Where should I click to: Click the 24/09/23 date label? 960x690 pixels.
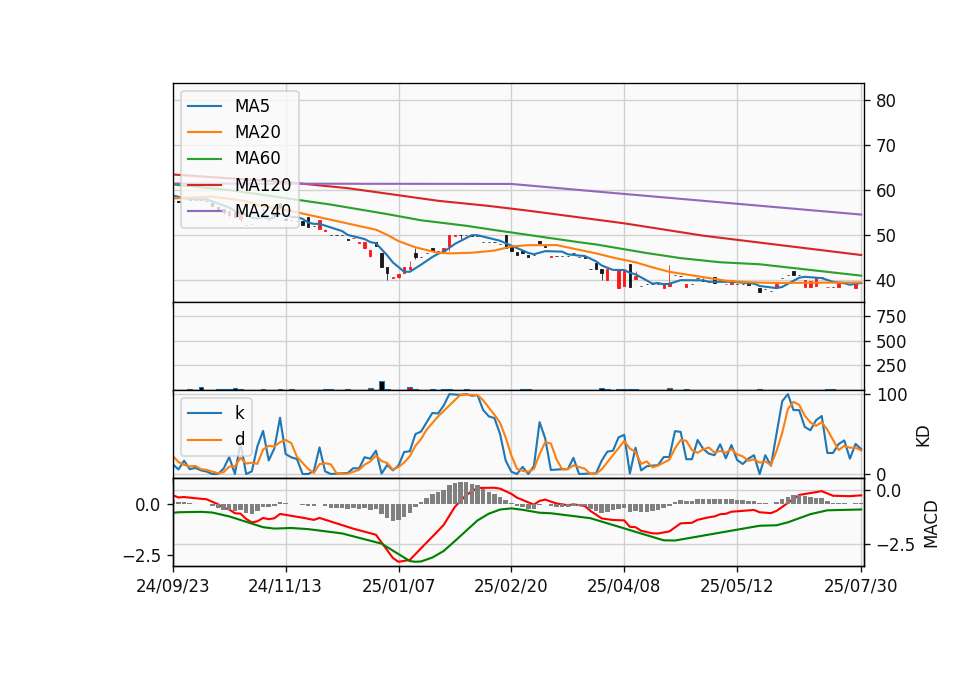click(173, 586)
